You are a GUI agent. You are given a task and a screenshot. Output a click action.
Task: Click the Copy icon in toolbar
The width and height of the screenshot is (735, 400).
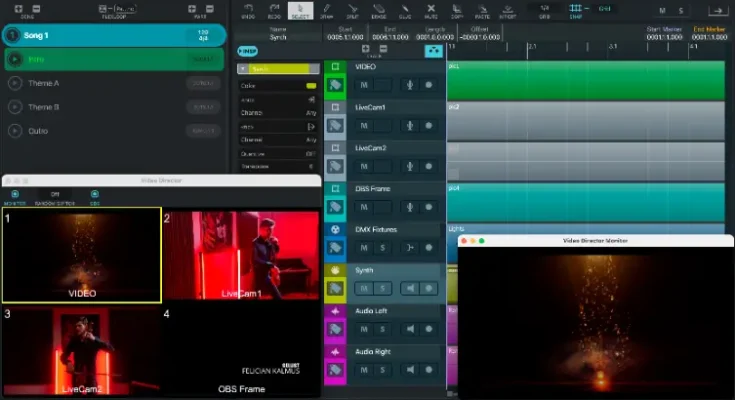click(458, 10)
